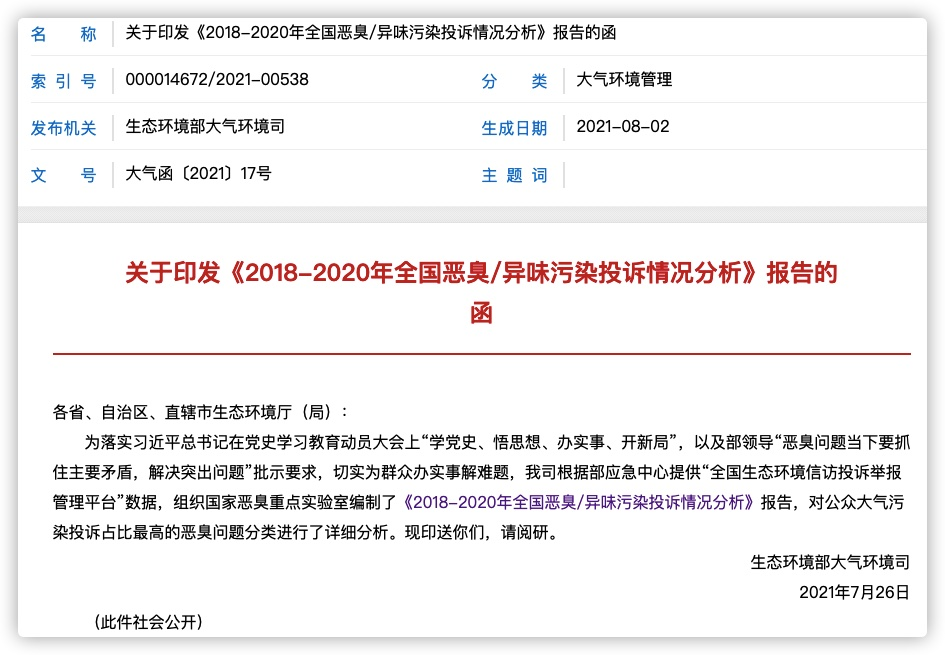Click the red document heading title
This screenshot has height=655, width=945.
[x=481, y=274]
